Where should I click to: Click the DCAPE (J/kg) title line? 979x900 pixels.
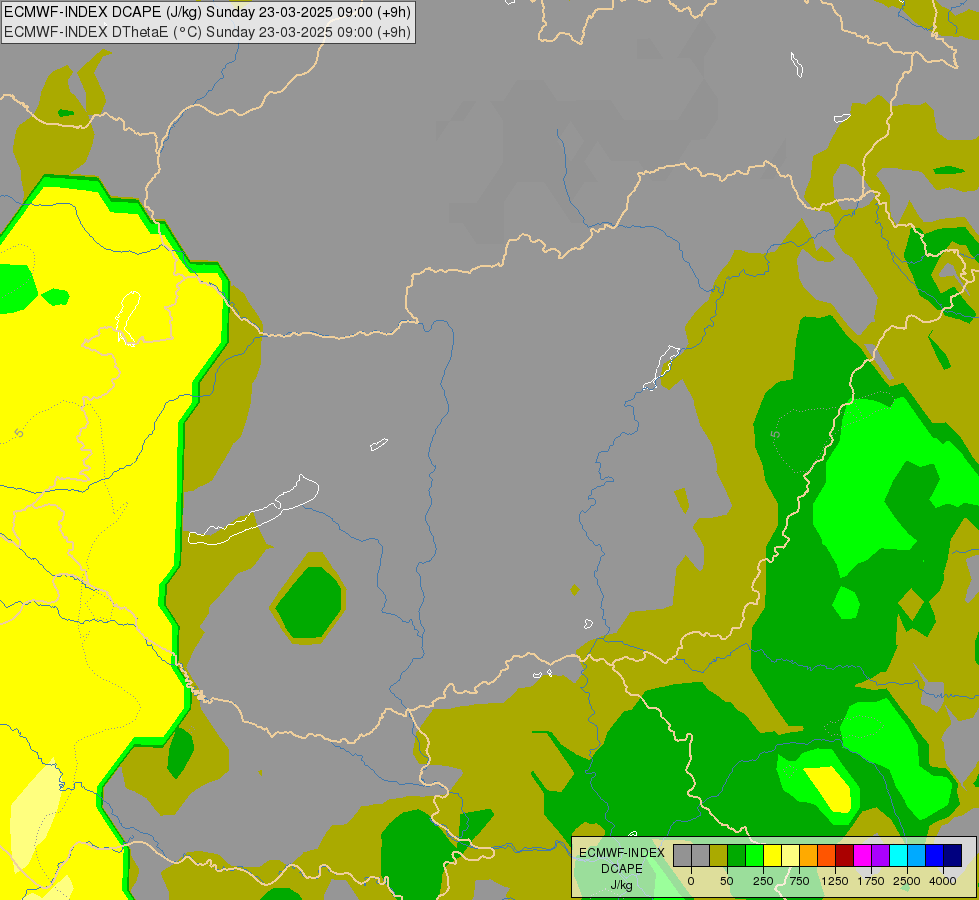(207, 12)
